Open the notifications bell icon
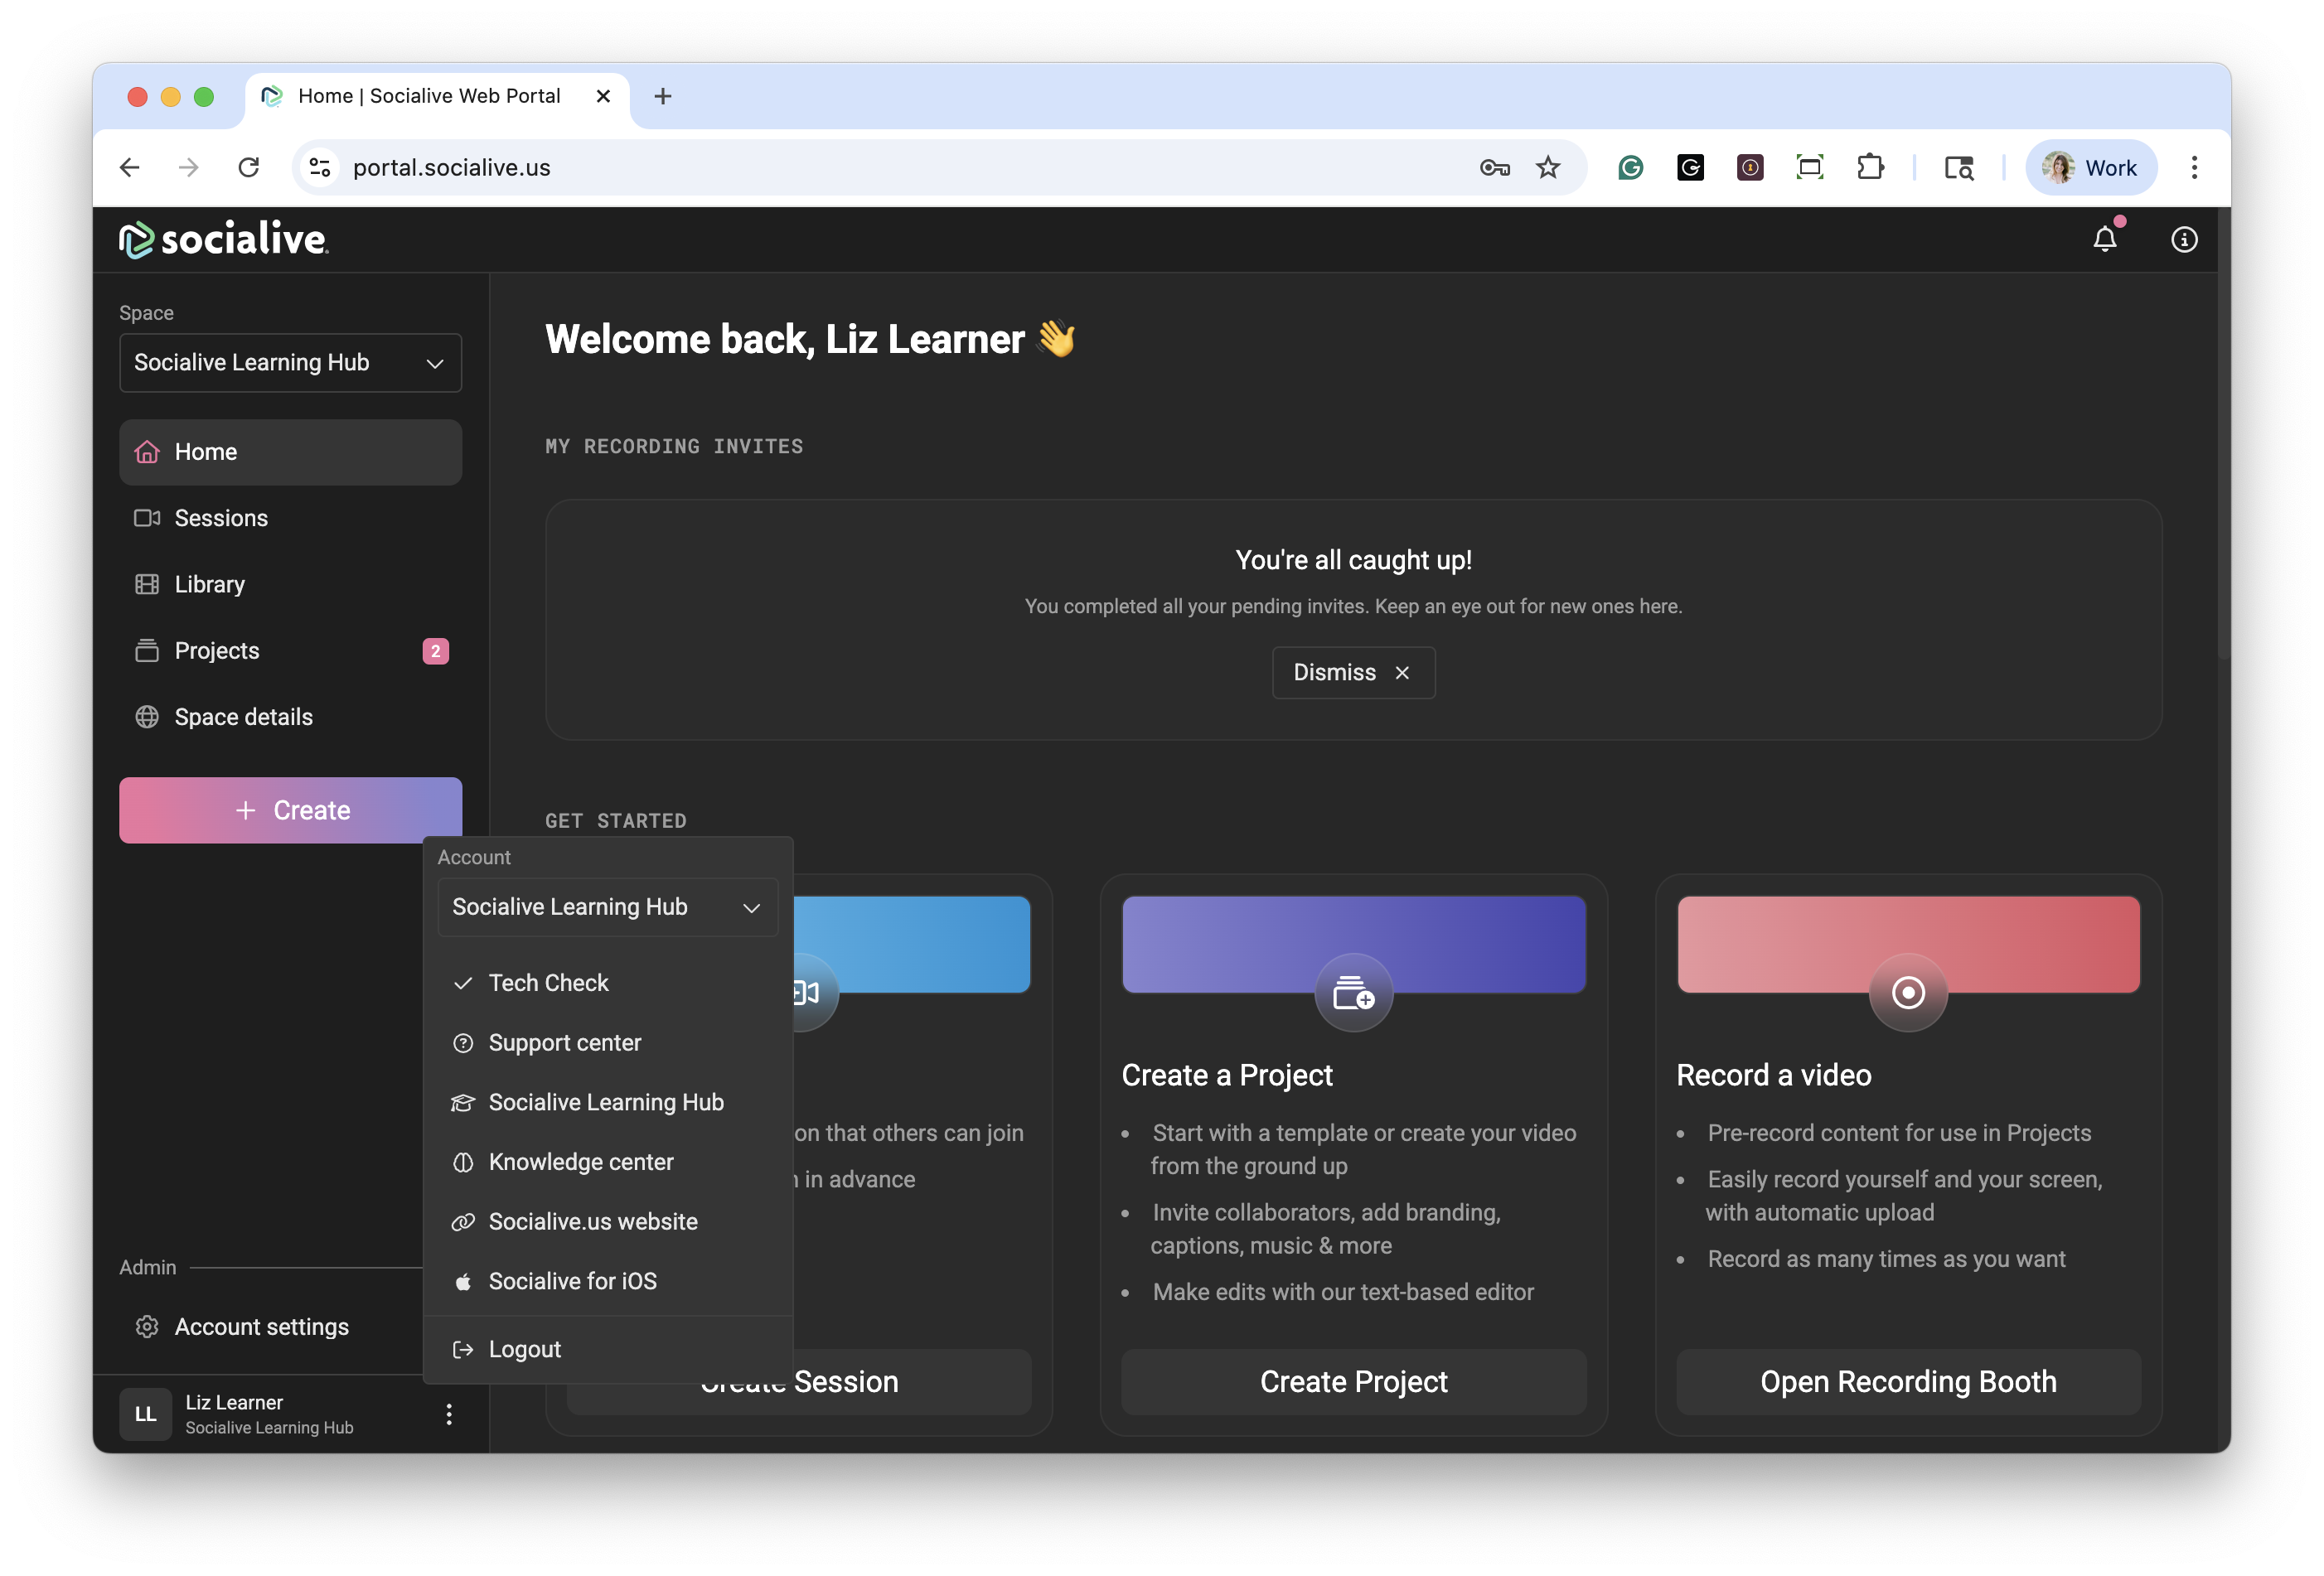Screen dimensions: 2324x1576 coord(2104,240)
